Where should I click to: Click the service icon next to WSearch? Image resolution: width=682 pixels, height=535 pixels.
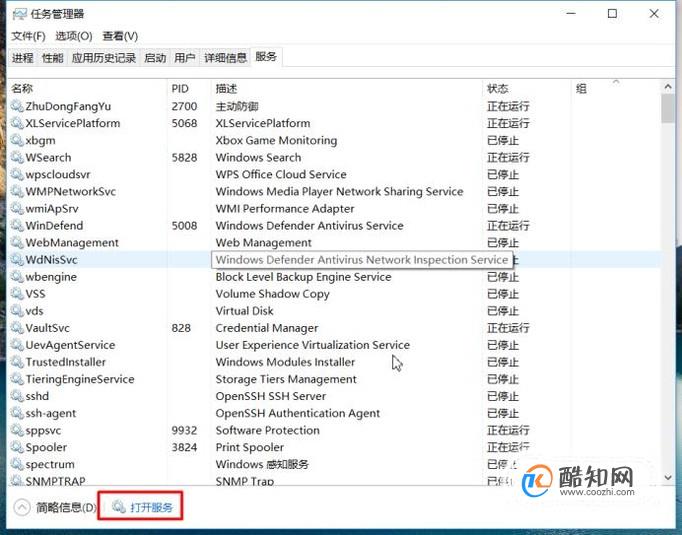[17, 157]
